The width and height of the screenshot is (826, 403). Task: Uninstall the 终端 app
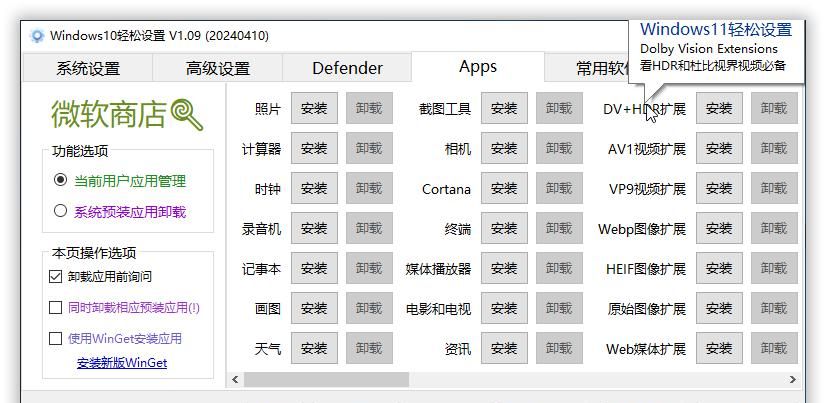click(559, 229)
